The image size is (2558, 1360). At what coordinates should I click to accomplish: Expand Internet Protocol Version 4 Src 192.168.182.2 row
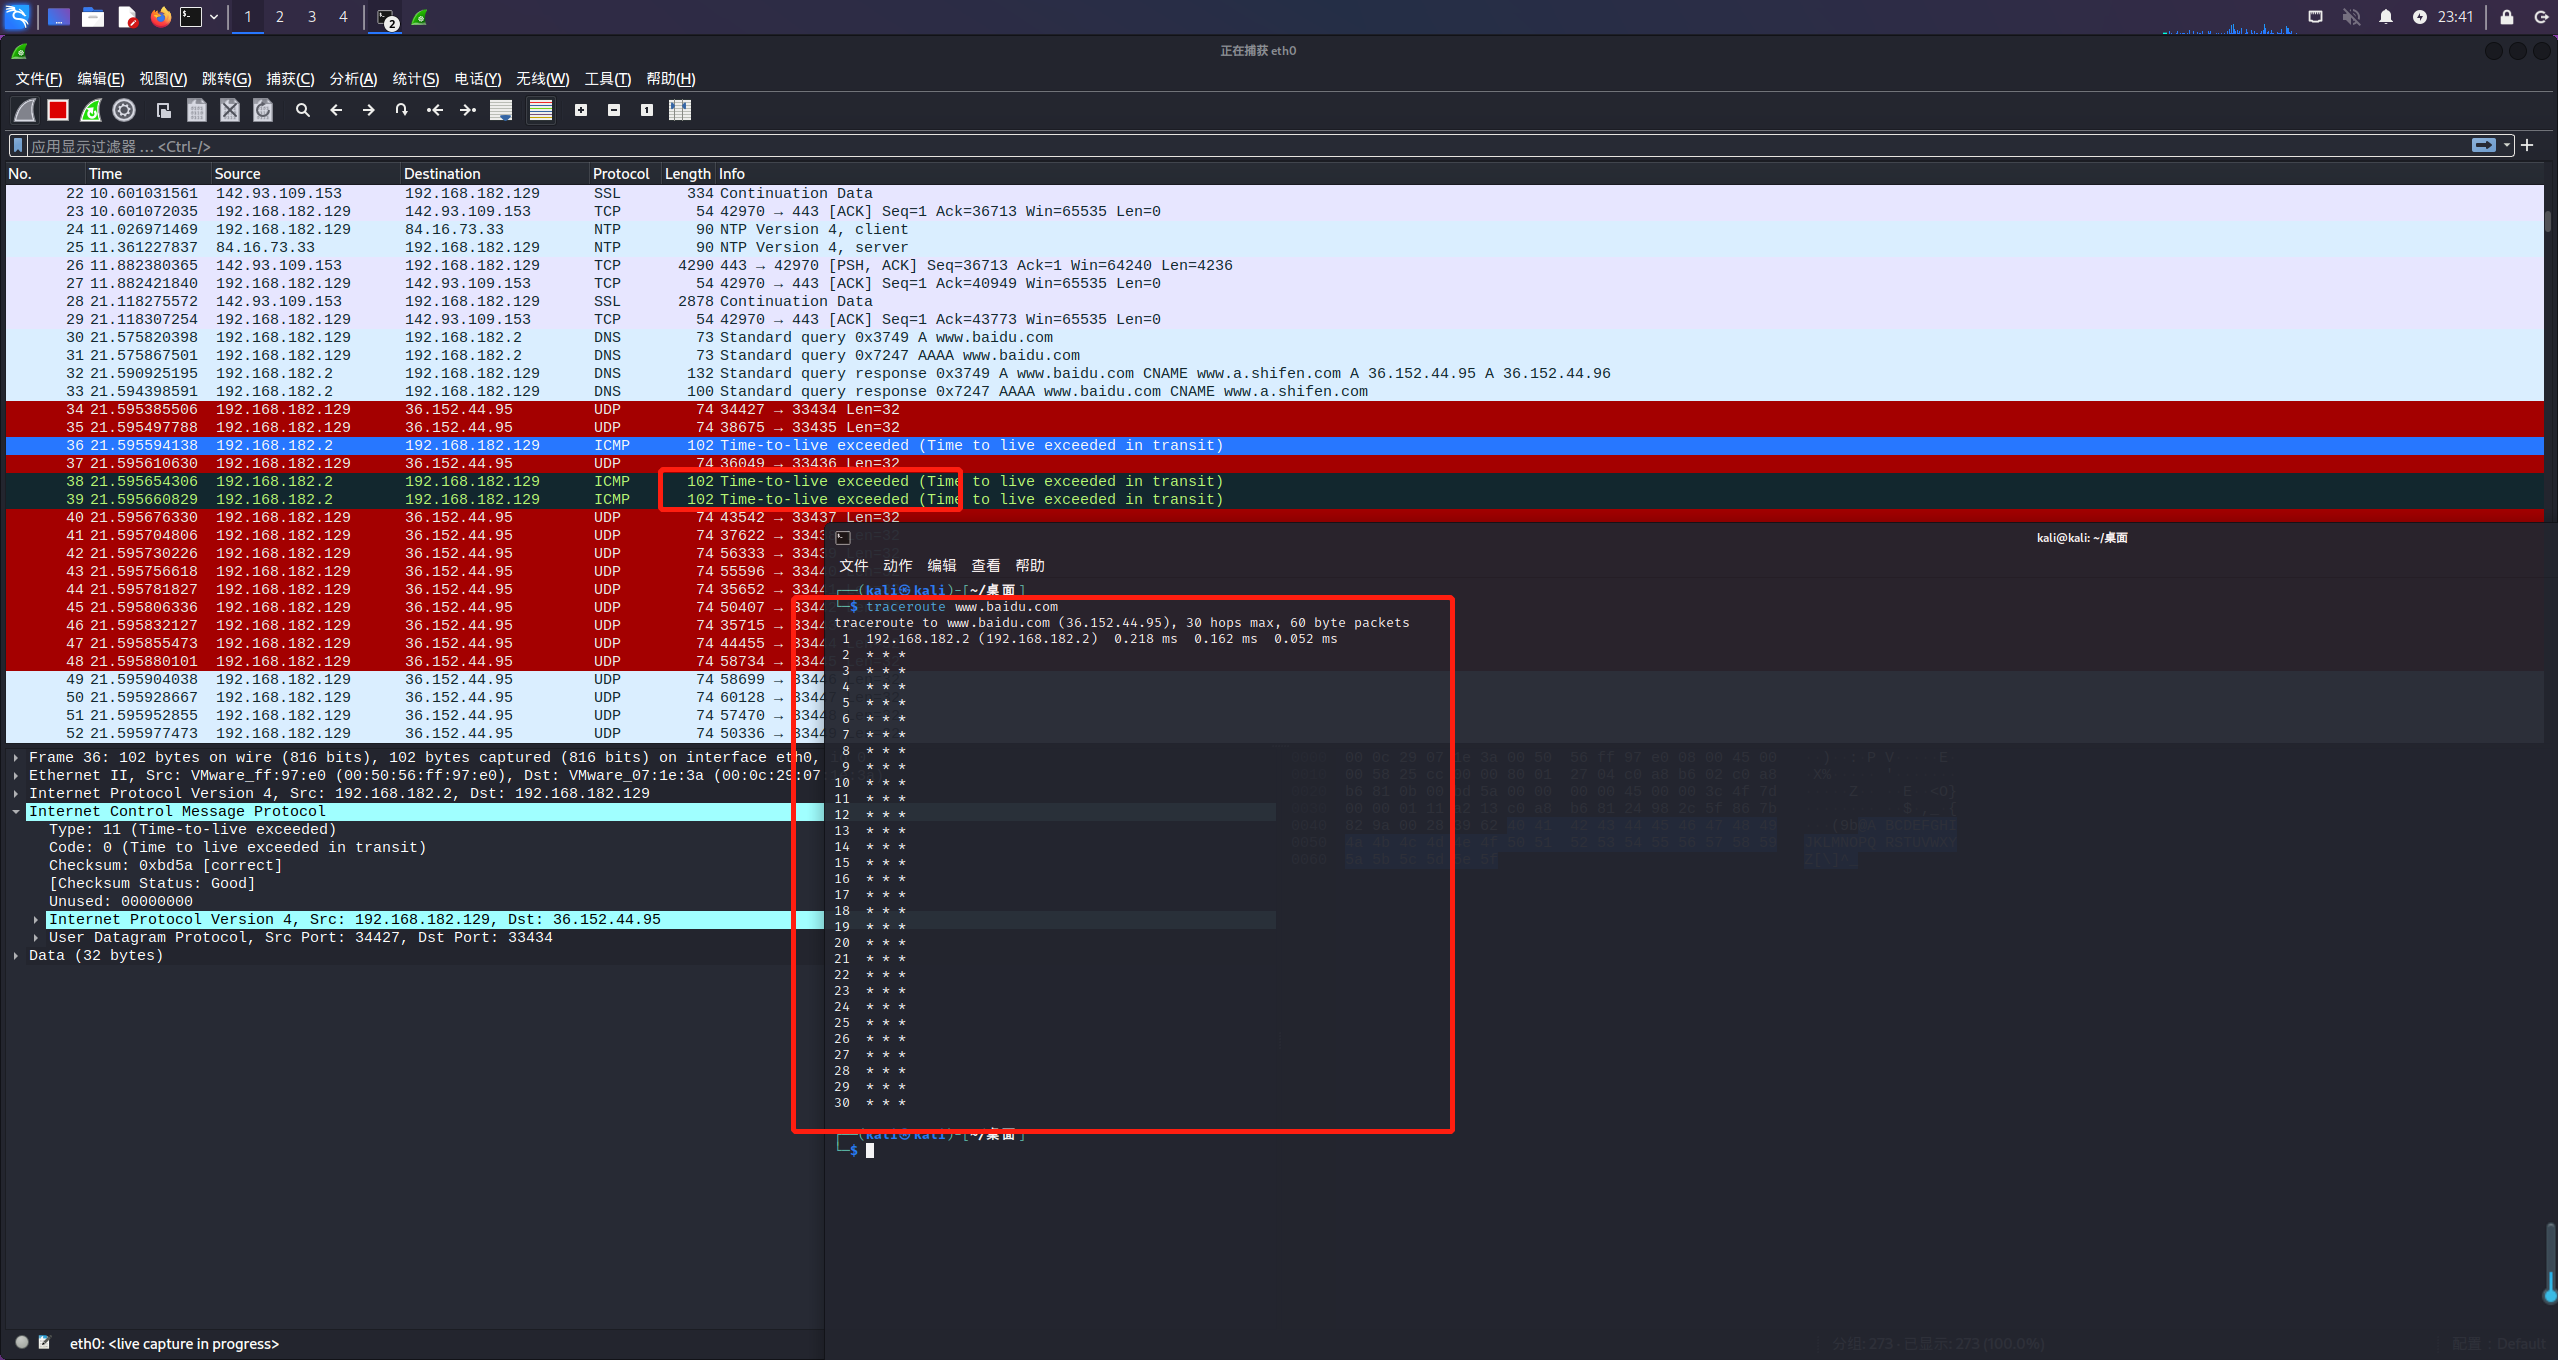point(17,794)
